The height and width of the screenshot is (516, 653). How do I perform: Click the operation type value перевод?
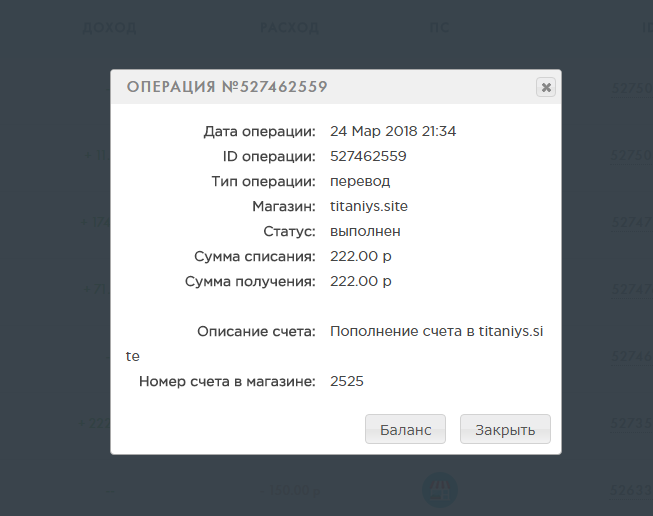360,182
